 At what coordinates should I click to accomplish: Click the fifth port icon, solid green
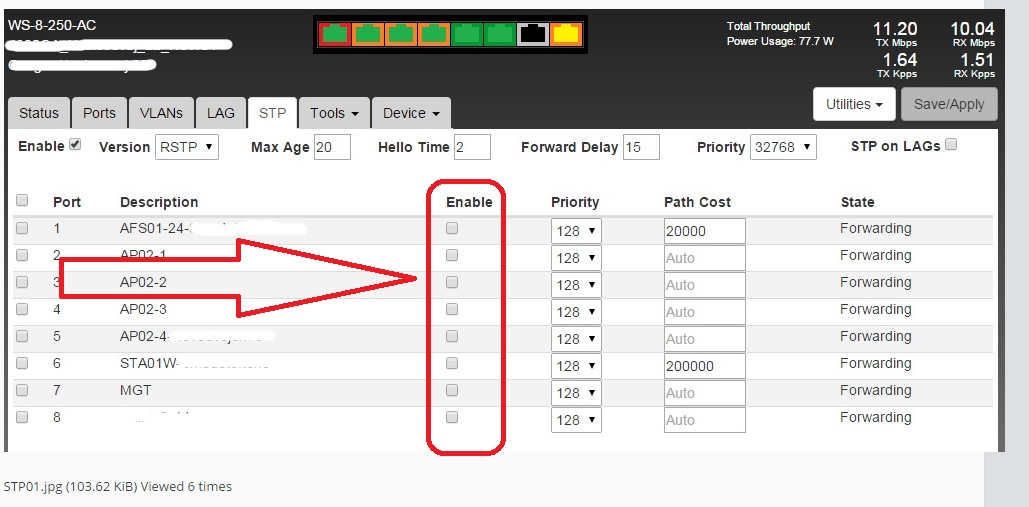point(466,34)
